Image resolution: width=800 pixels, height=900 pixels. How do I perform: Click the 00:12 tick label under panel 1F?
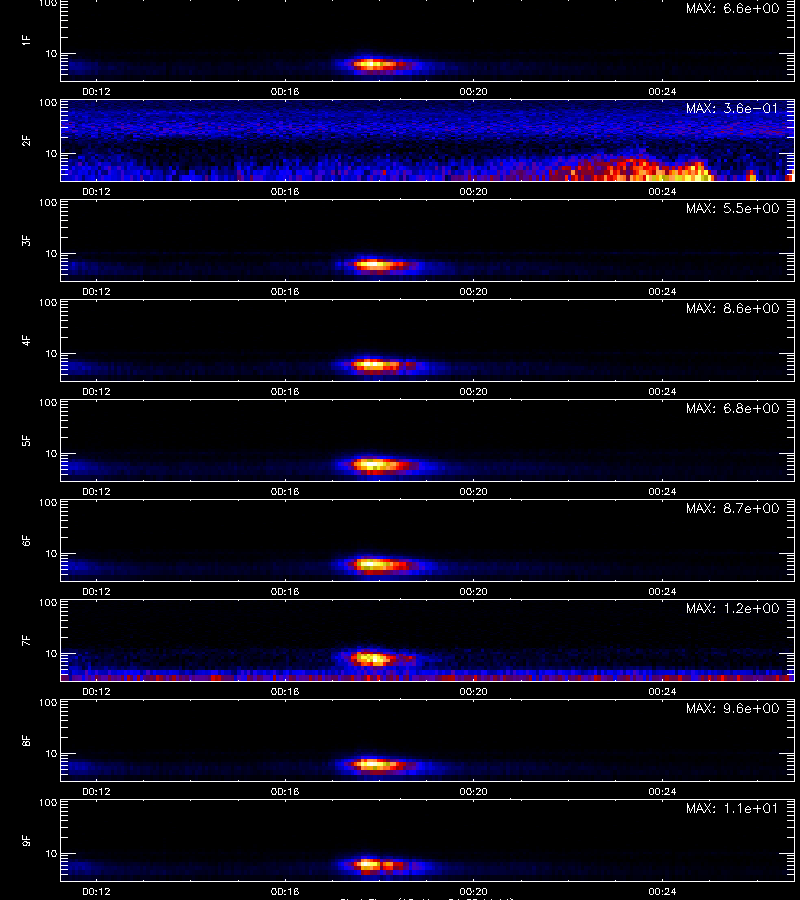pos(96,92)
